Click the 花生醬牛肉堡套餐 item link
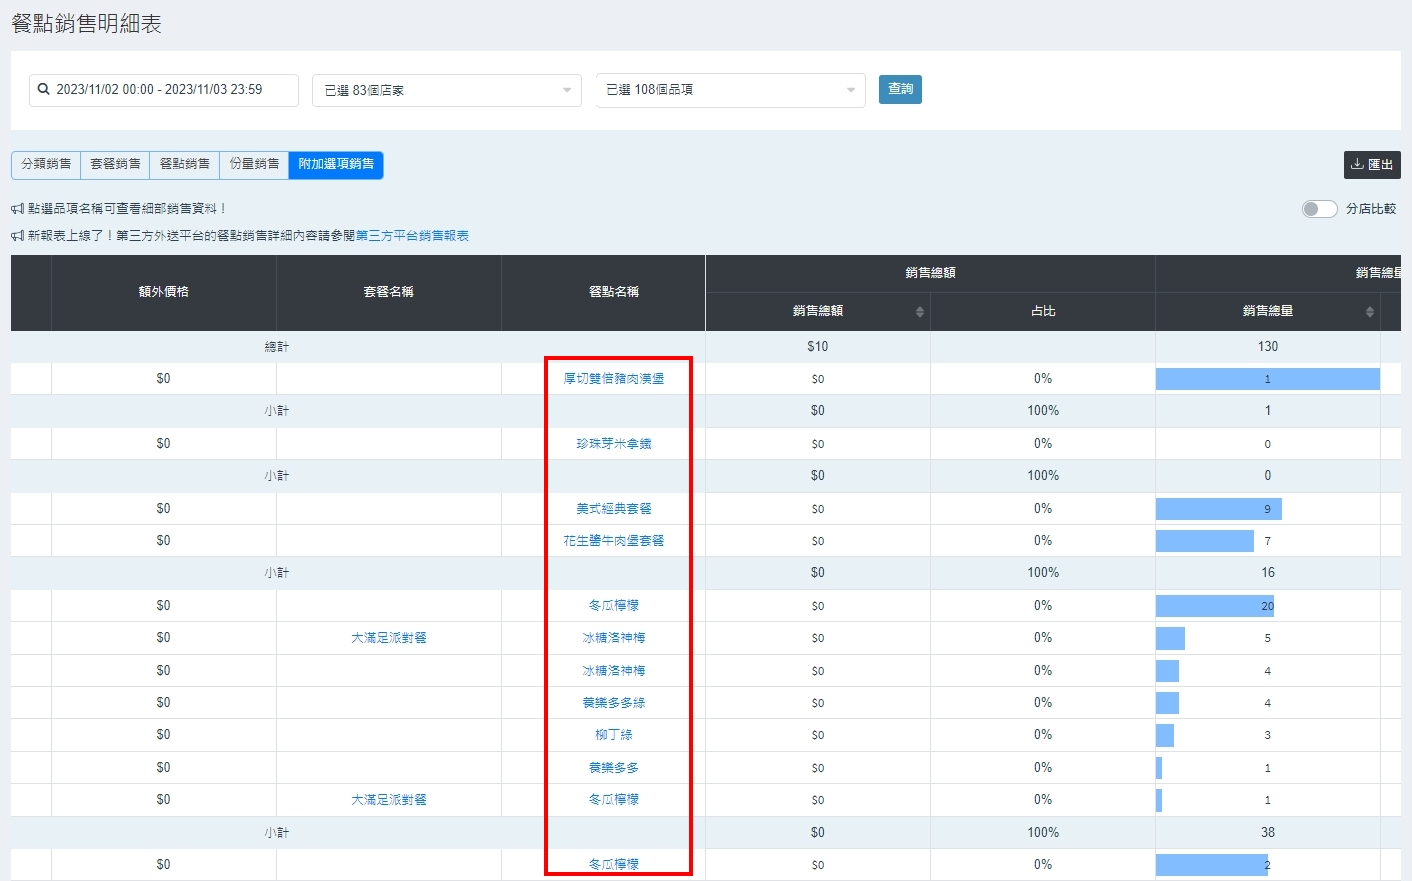Viewport: 1412px width, 881px height. coord(614,541)
